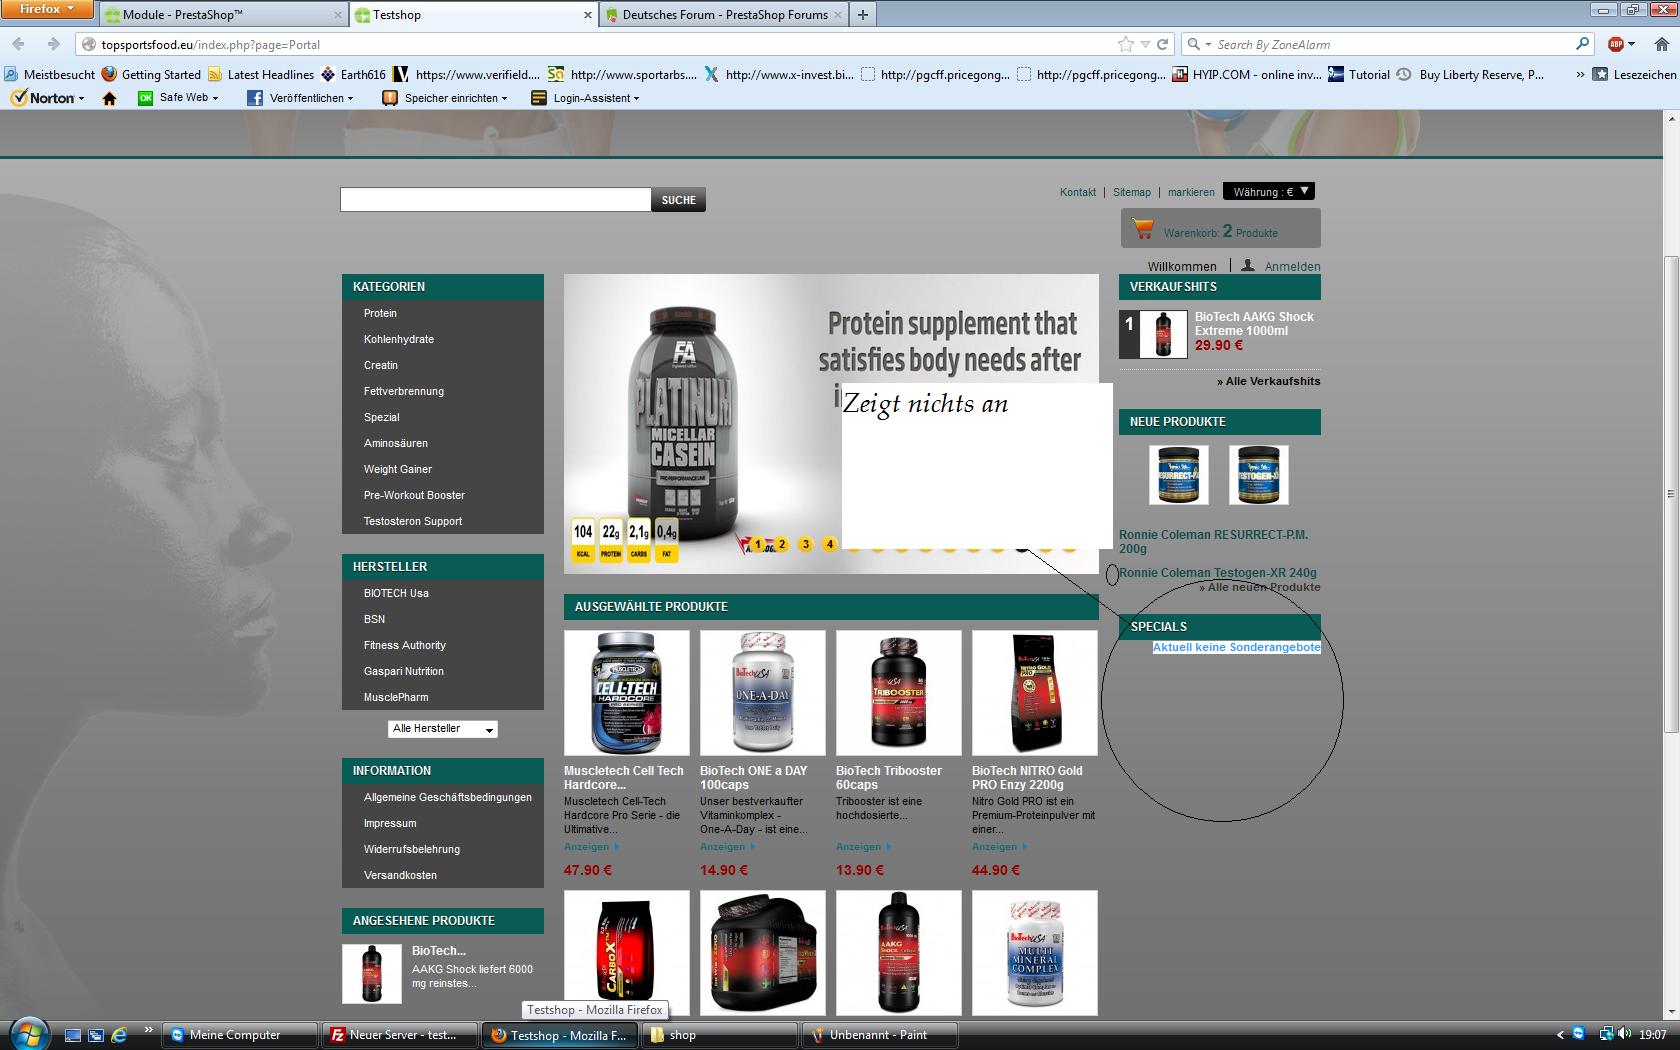1680x1050 pixels.
Task: Open the HYIP.COM bookmark
Action: pos(1247,74)
